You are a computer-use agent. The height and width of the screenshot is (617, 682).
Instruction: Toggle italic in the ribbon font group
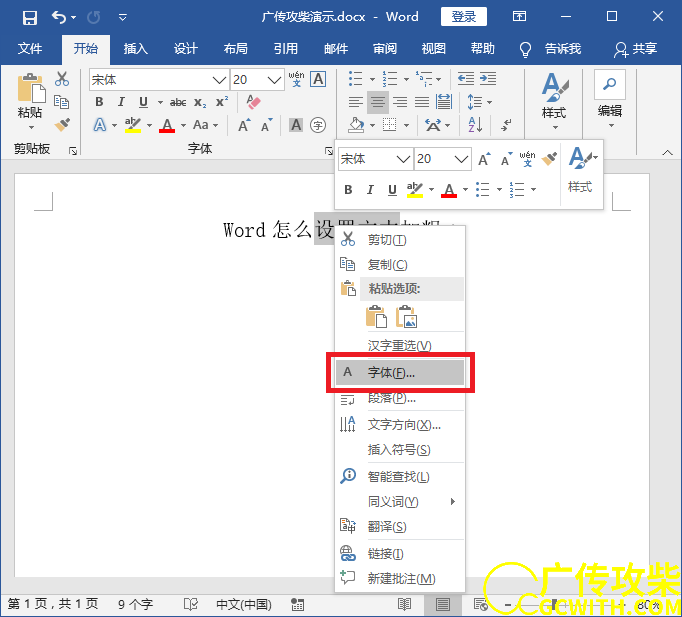coord(121,102)
